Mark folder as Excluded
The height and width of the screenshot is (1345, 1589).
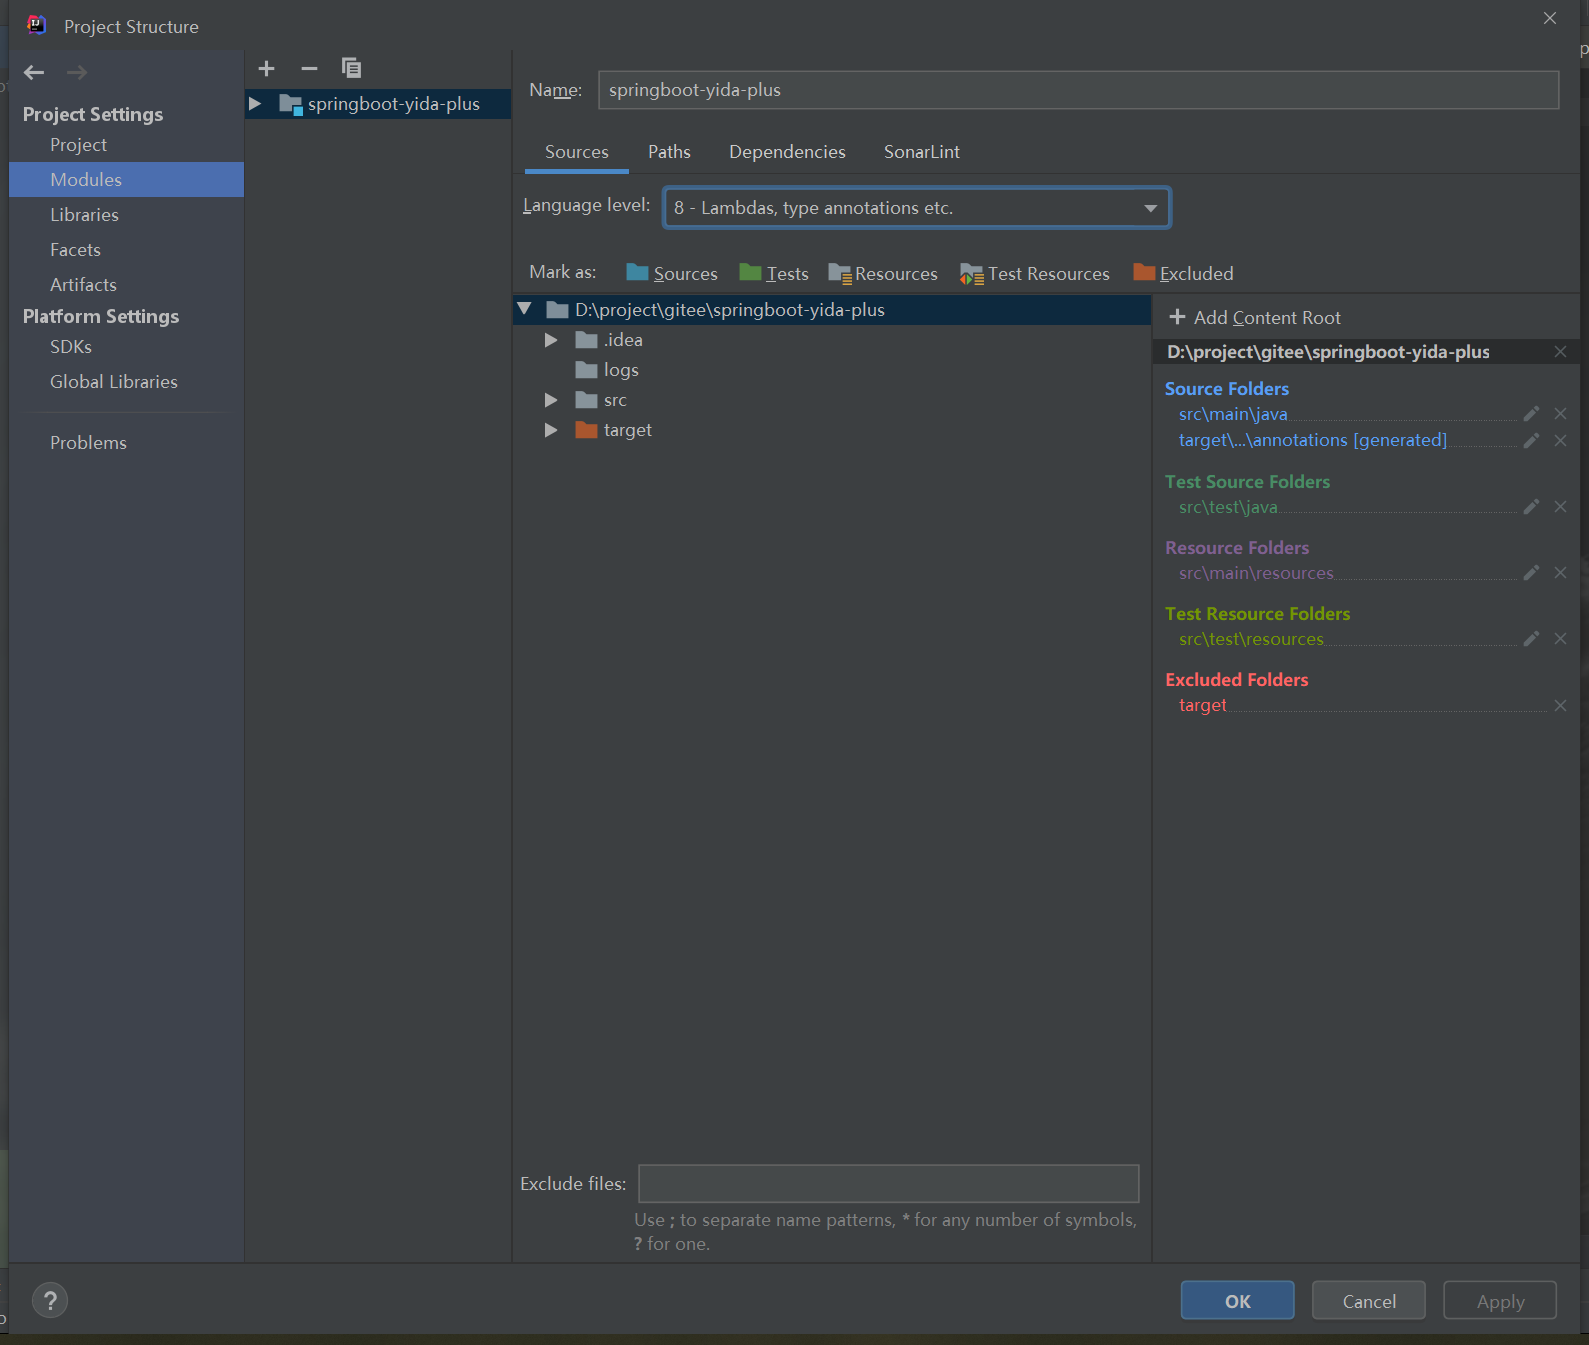coord(1183,273)
